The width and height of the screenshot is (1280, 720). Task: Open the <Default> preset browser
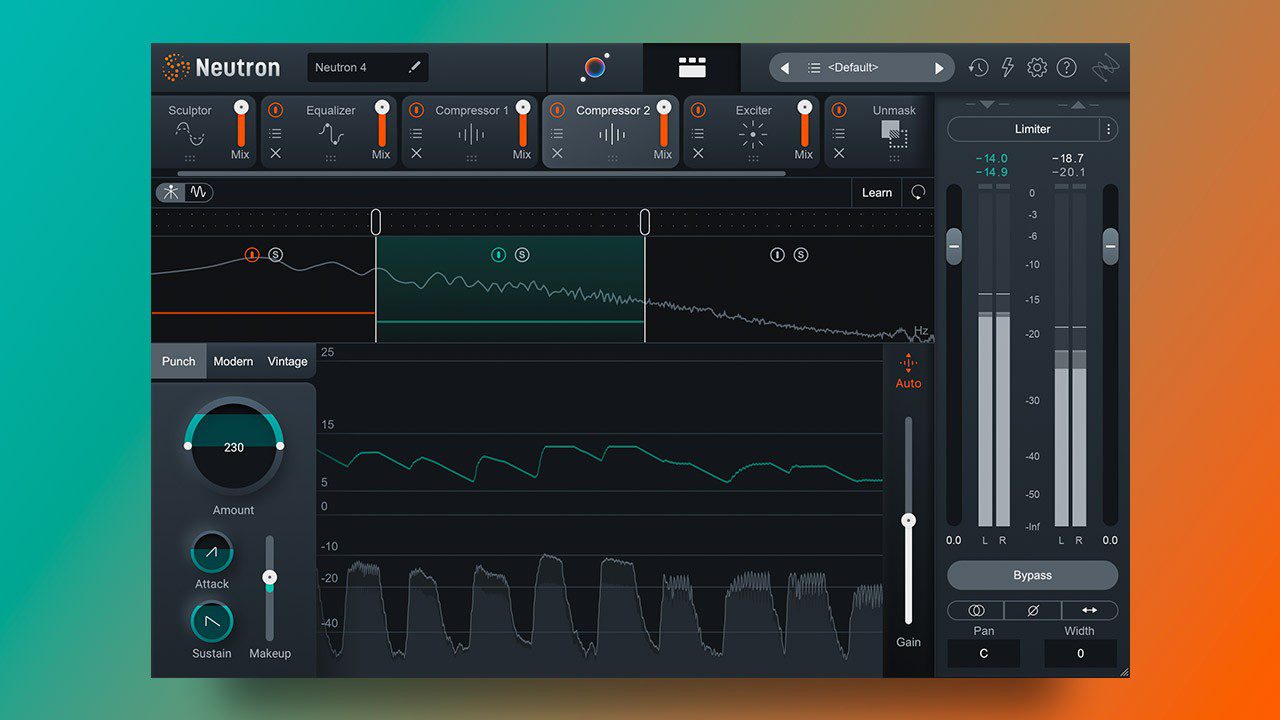point(861,68)
